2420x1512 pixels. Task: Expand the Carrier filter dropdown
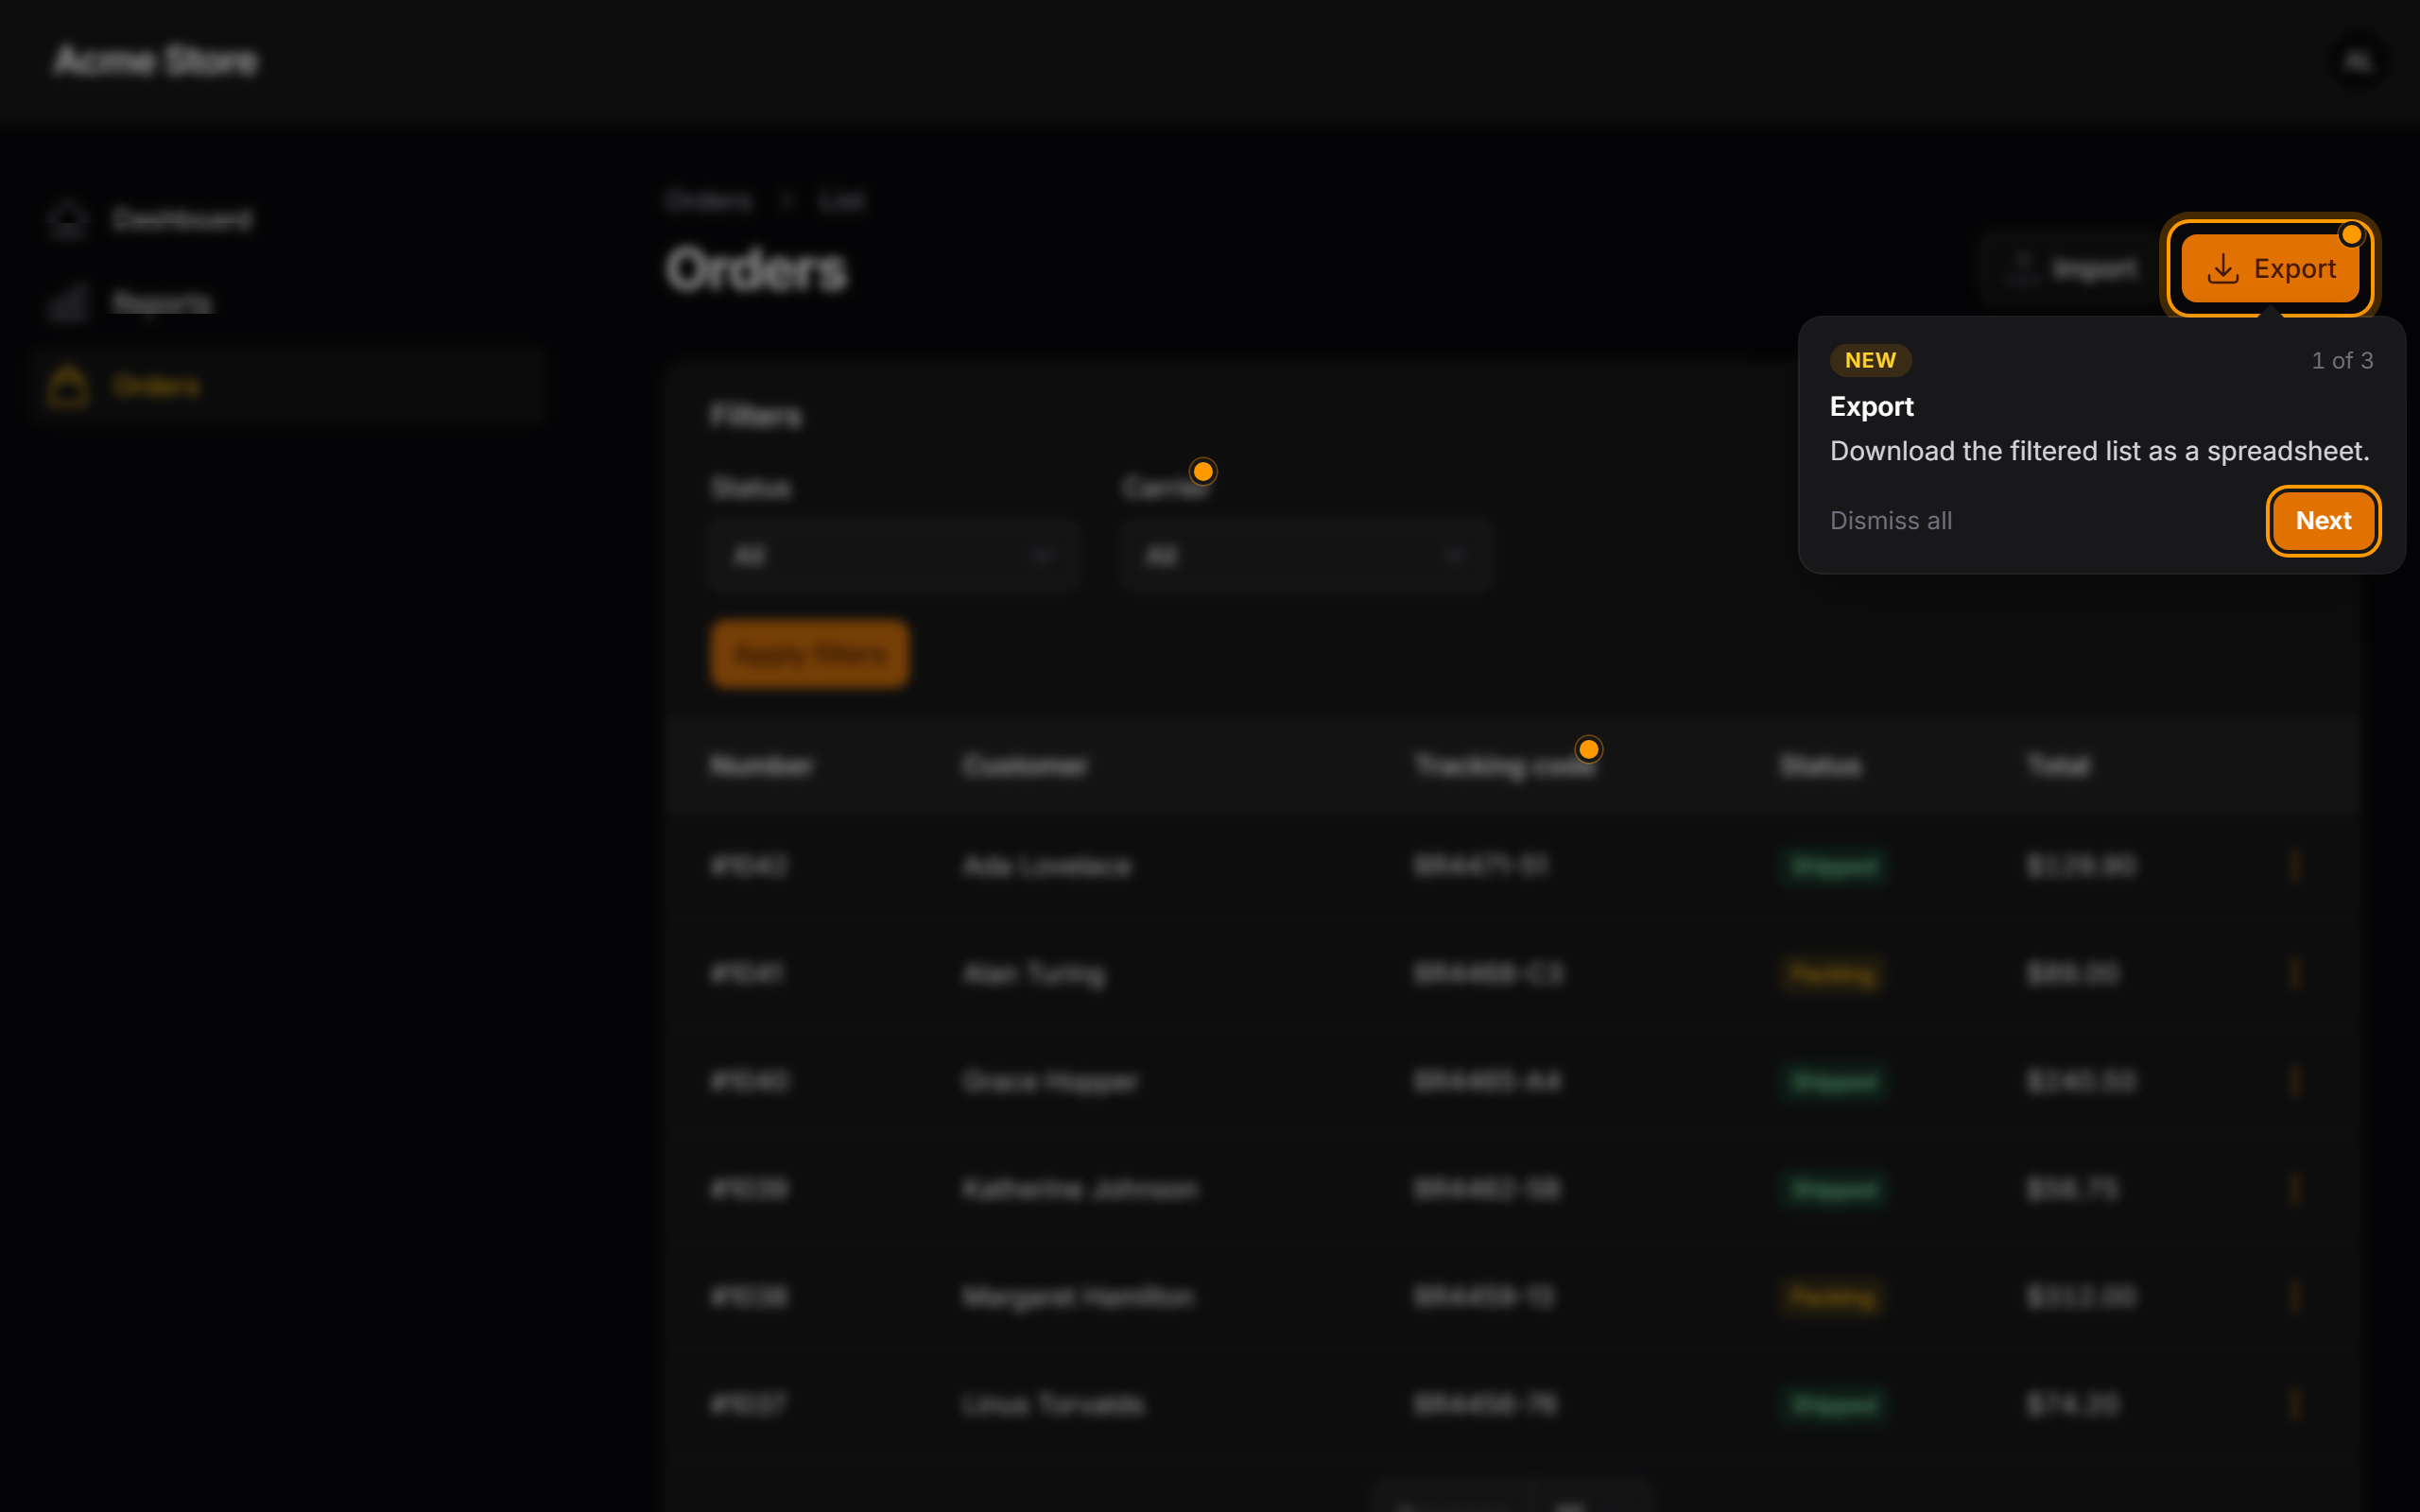click(x=1305, y=555)
